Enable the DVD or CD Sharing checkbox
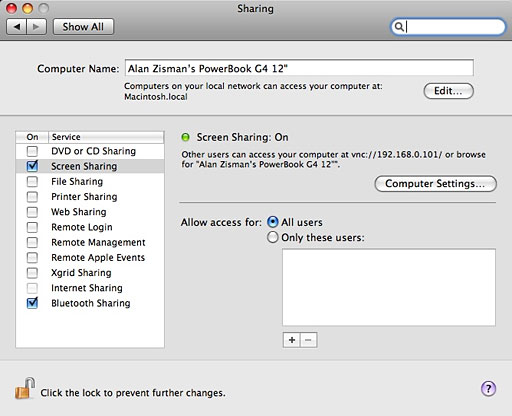The height and width of the screenshot is (416, 512). tap(32, 151)
